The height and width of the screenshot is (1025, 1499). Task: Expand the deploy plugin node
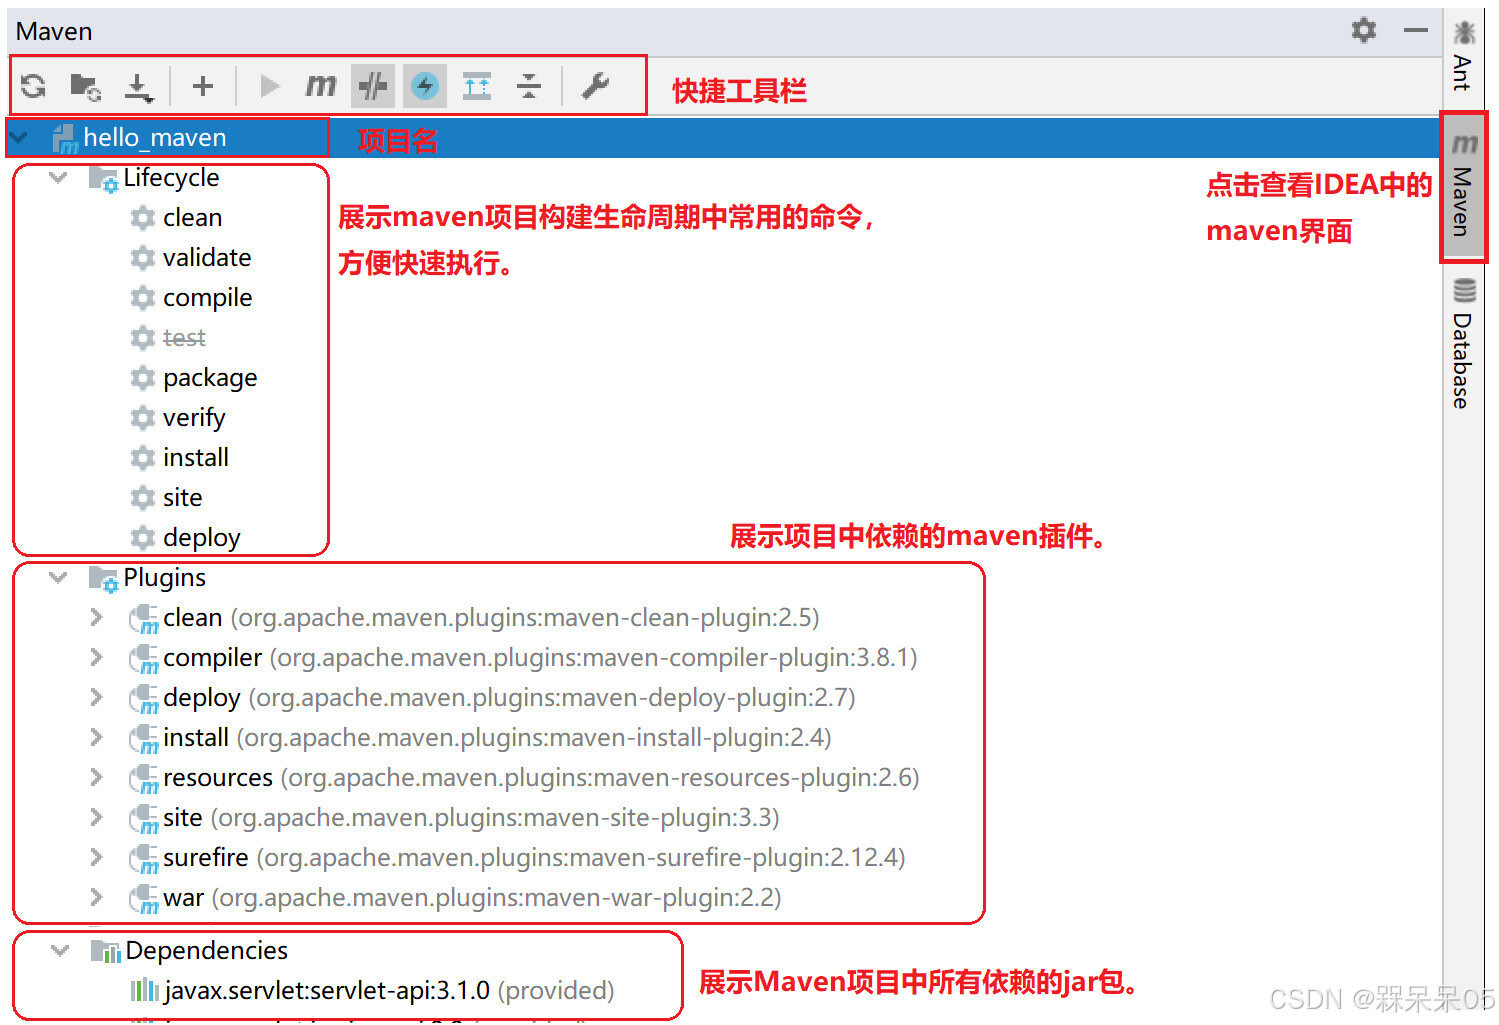97,697
